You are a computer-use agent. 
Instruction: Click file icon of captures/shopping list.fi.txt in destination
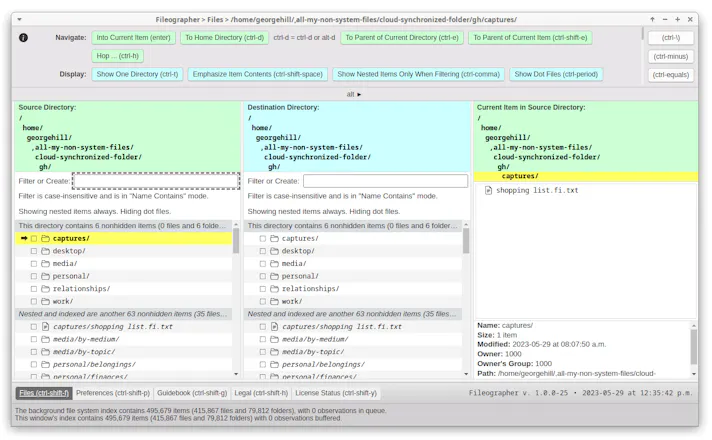click(274, 326)
